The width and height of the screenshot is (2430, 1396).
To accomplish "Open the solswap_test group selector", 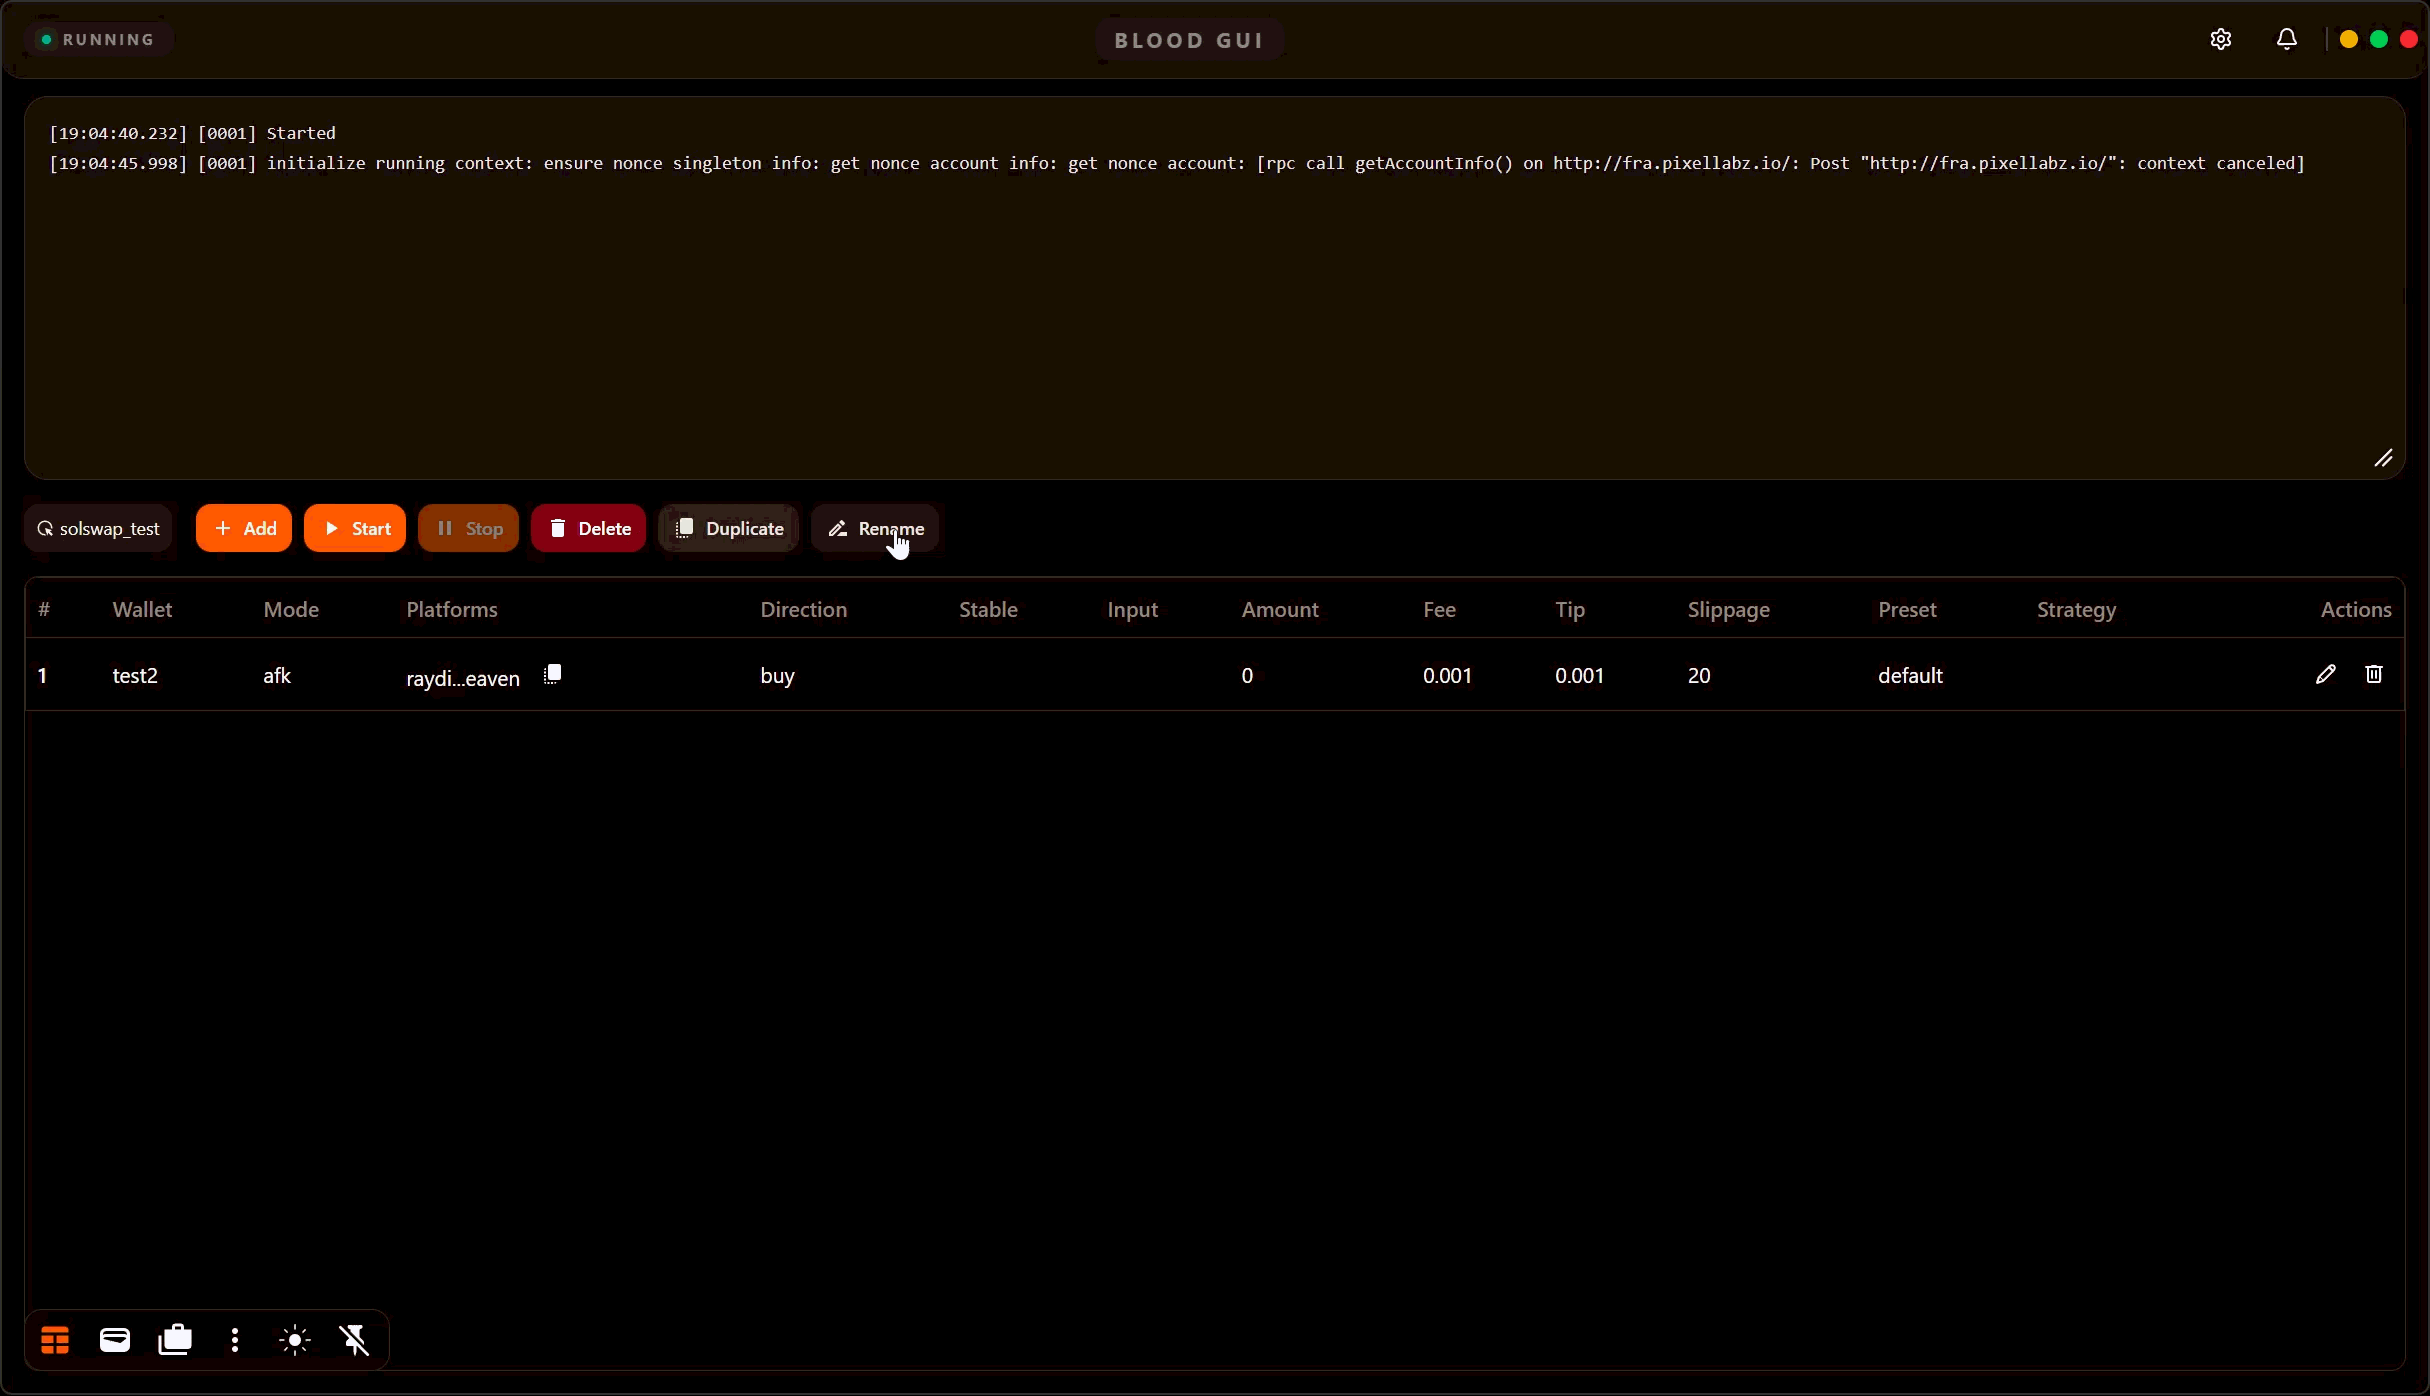I will pyautogui.click(x=98, y=528).
